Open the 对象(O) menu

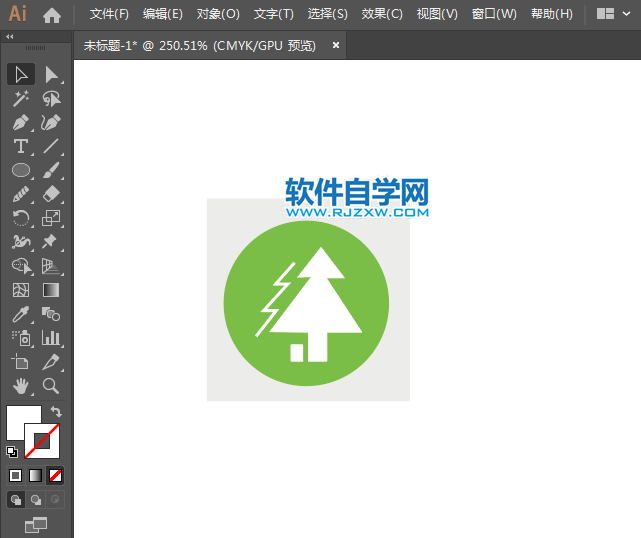pos(218,14)
